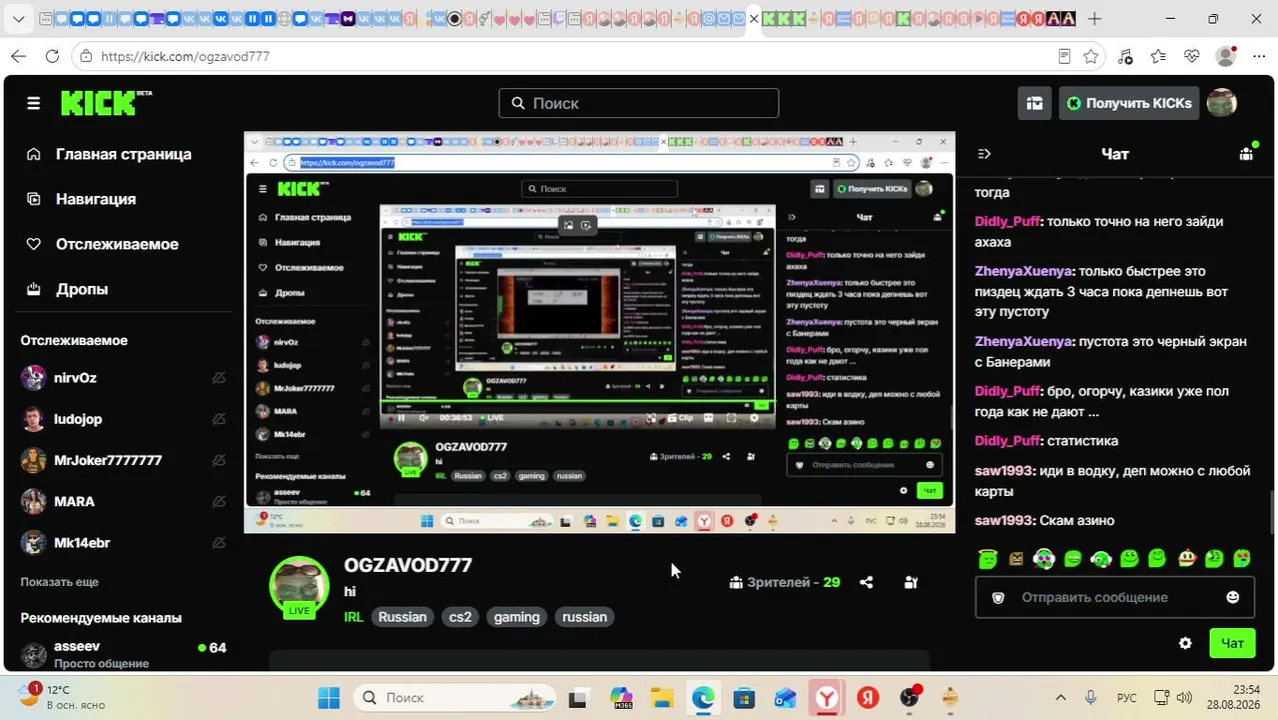This screenshot has height=720, width=1278.
Task: Add browser favorite with star icon
Action: (x=1091, y=56)
